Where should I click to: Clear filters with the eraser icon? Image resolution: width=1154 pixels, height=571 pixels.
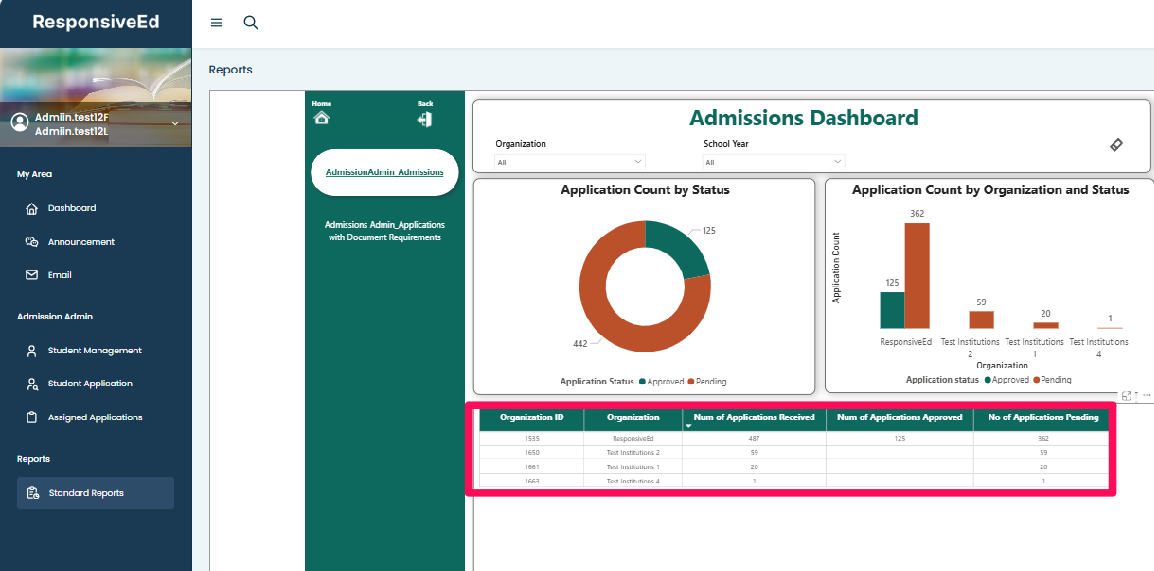click(1117, 145)
